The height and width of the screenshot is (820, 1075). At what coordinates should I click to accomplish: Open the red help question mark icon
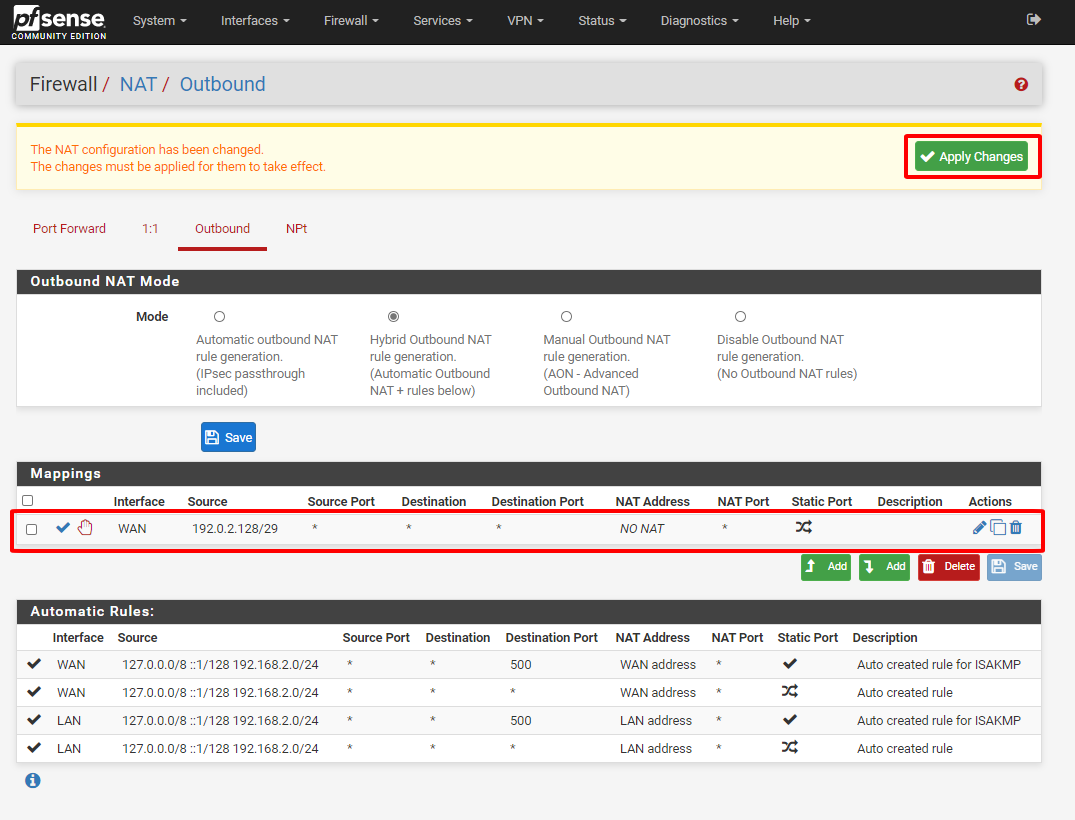[x=1021, y=84]
